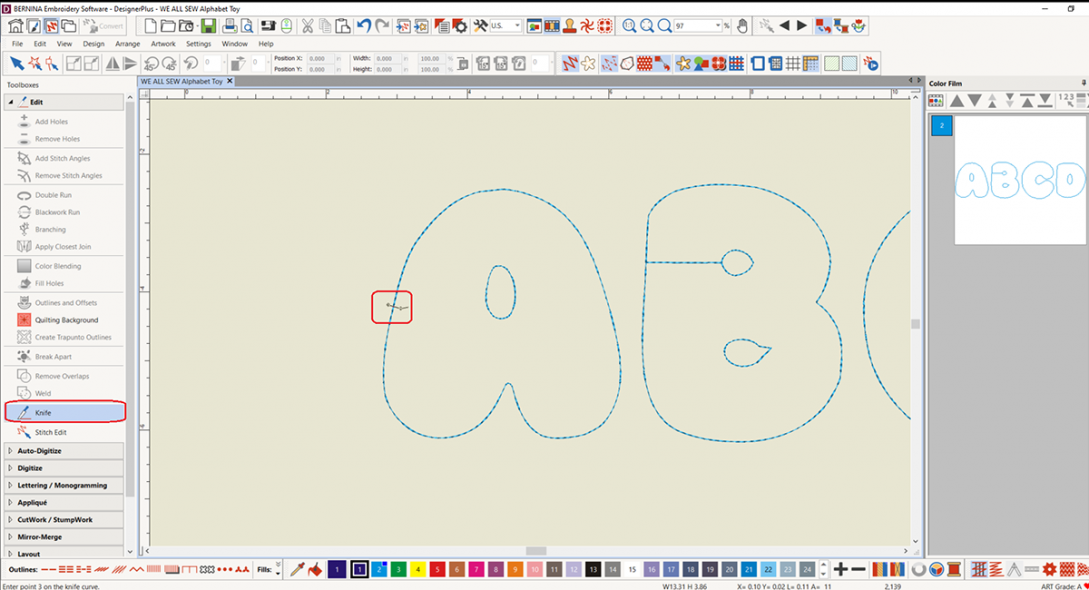This screenshot has height=590, width=1089.
Task: Click Stitch Edit in the toolbox
Action: (x=51, y=432)
